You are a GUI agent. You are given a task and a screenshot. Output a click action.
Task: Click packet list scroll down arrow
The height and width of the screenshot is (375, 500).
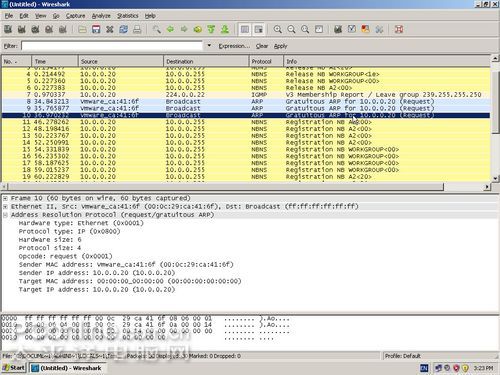[495, 179]
